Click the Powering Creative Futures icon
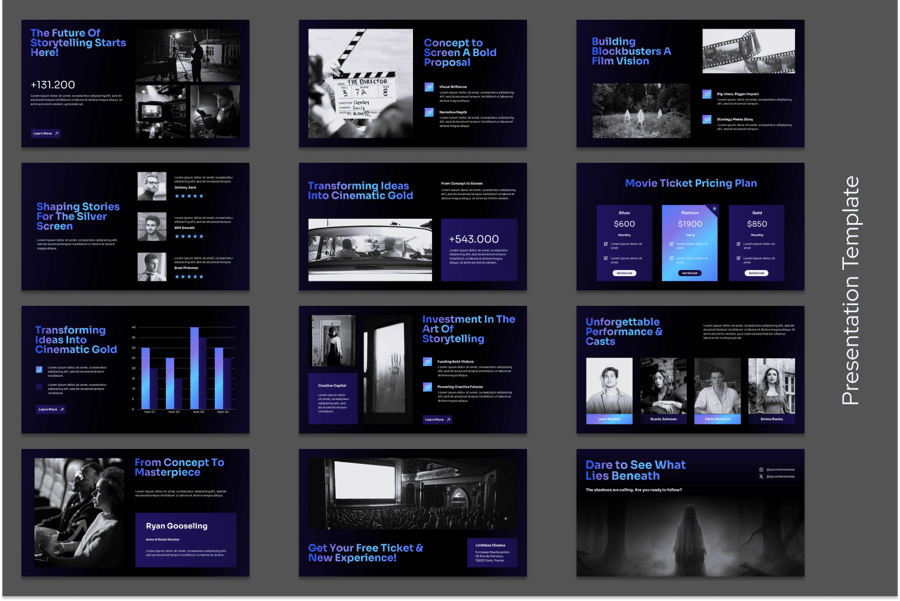 (428, 387)
